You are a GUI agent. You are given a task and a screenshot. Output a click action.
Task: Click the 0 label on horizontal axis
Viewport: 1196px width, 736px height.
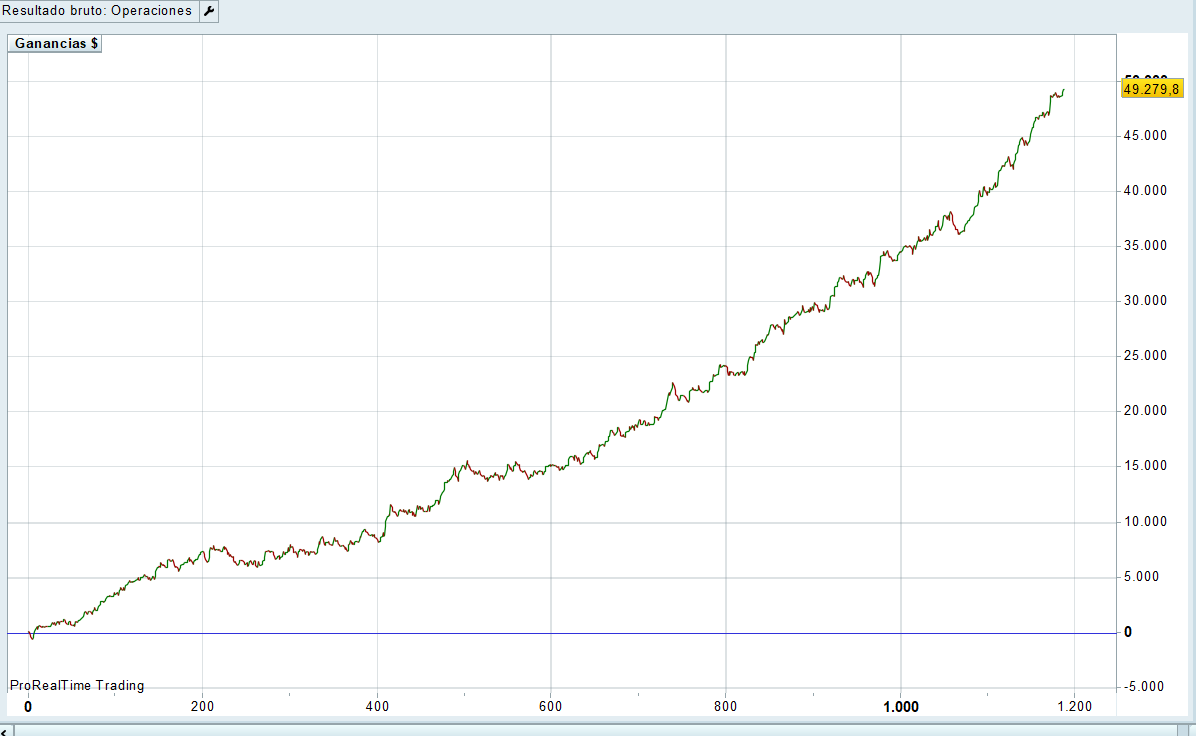tap(28, 706)
